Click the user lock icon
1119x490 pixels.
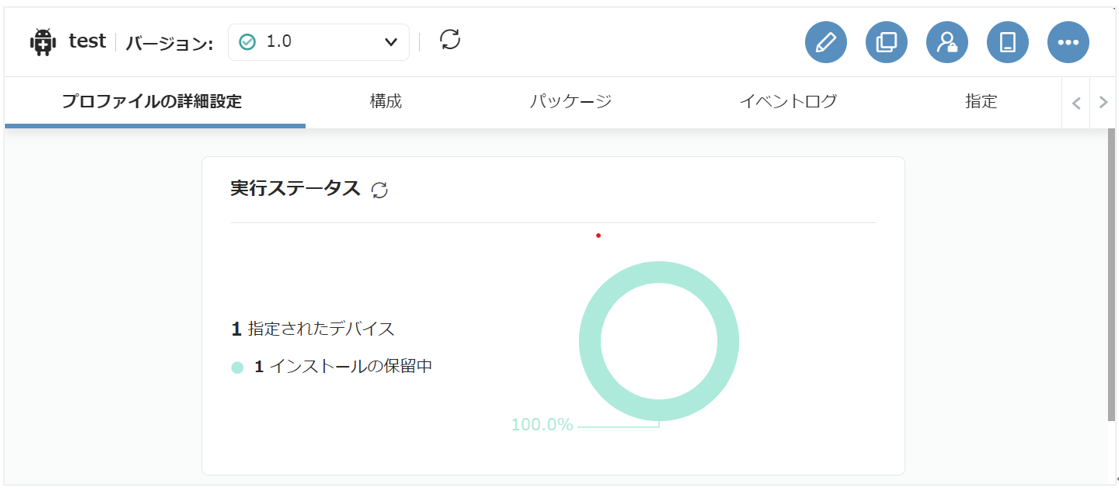click(x=947, y=42)
